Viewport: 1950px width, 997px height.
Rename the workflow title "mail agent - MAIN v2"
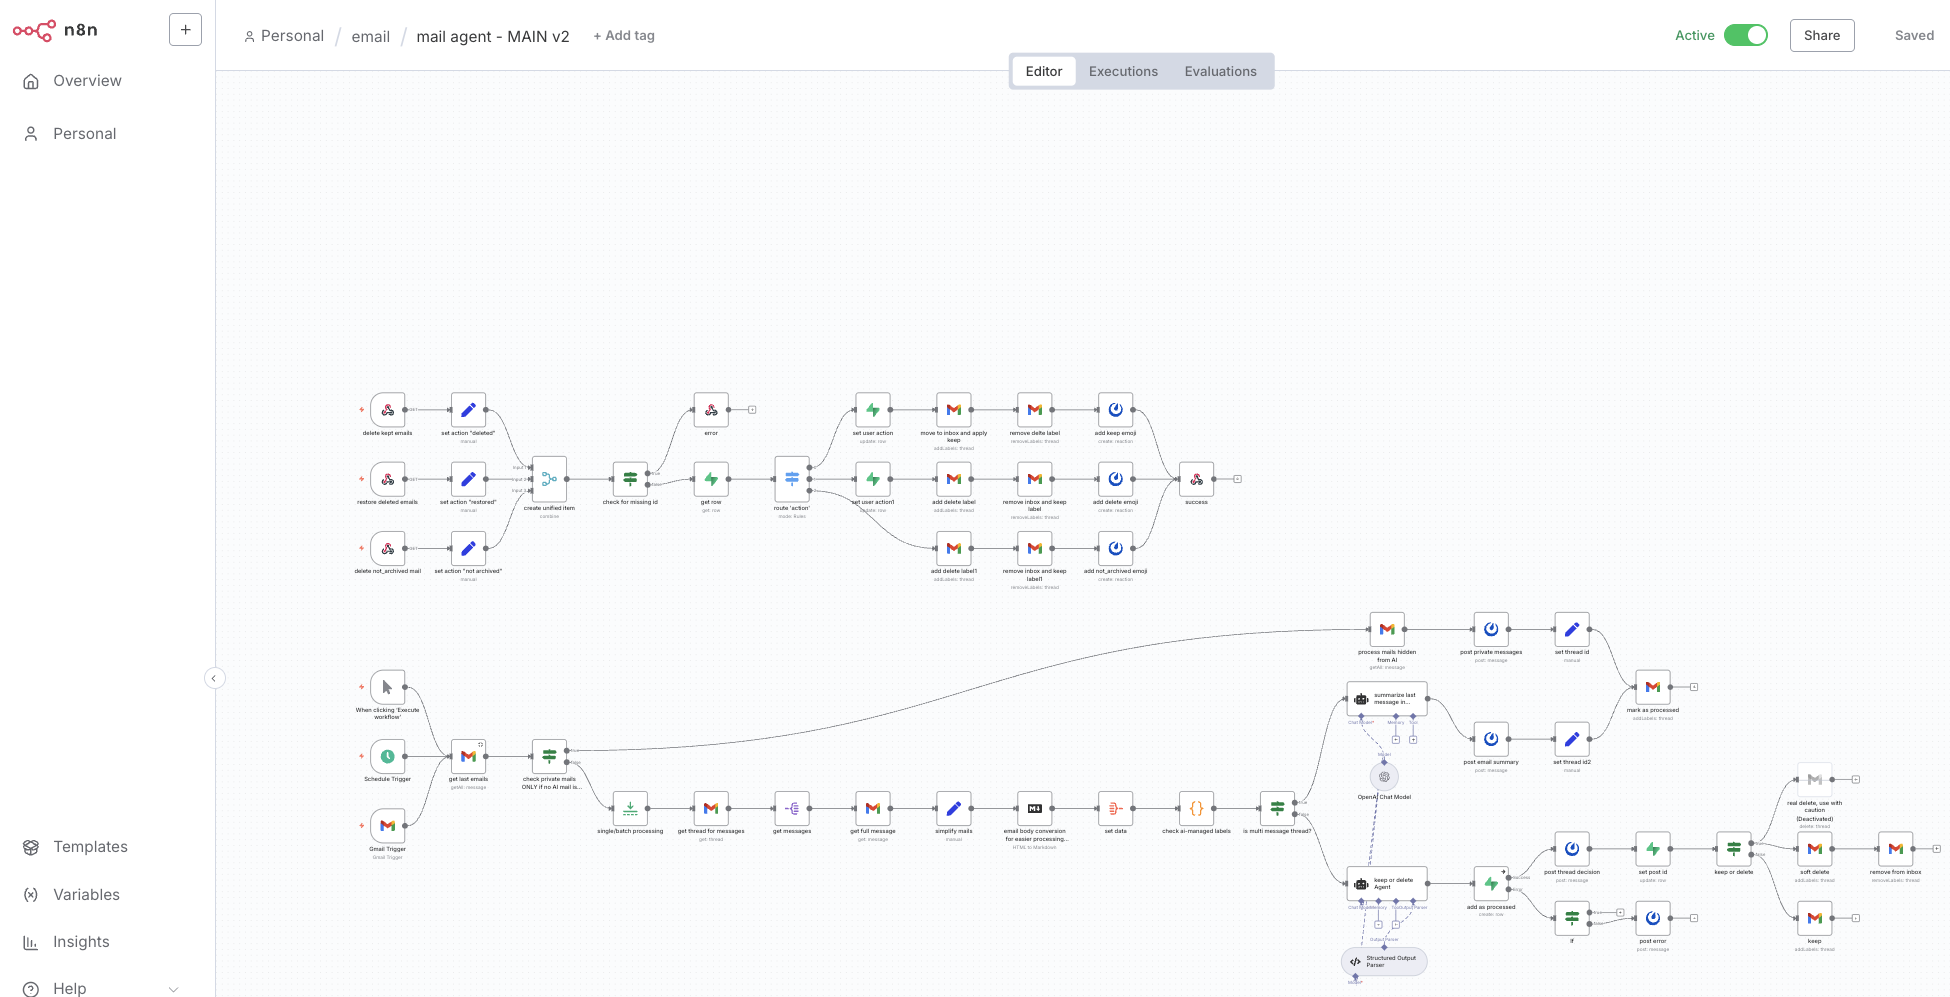pyautogui.click(x=493, y=36)
